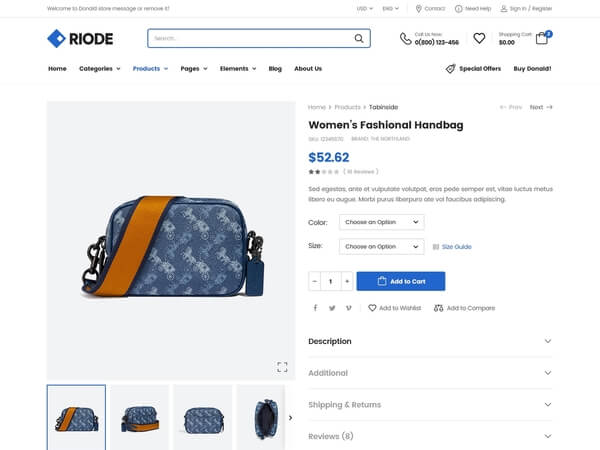Decrease quantity with minus button
Screen dimensions: 600x450
(315, 281)
